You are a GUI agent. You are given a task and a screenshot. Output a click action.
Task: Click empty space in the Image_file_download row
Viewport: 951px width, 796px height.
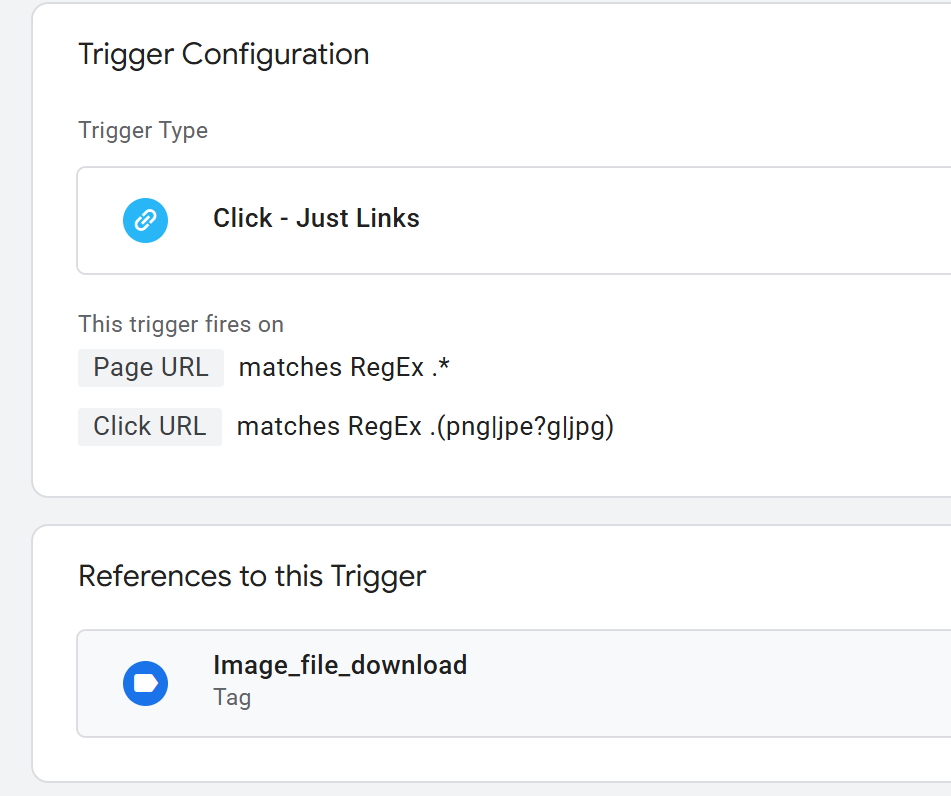pyautogui.click(x=697, y=683)
